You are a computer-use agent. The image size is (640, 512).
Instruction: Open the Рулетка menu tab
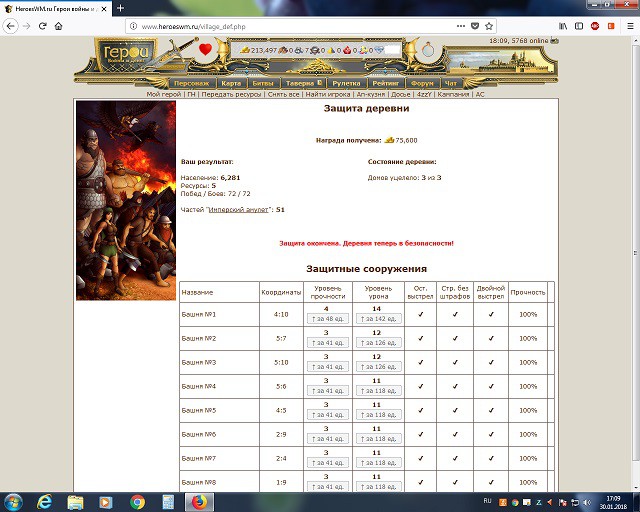347,84
